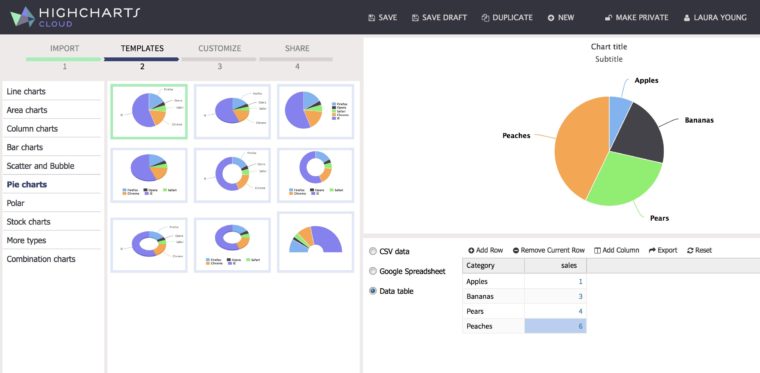The image size is (760, 373).
Task: Click Pears sales value 4
Action: [x=555, y=311]
